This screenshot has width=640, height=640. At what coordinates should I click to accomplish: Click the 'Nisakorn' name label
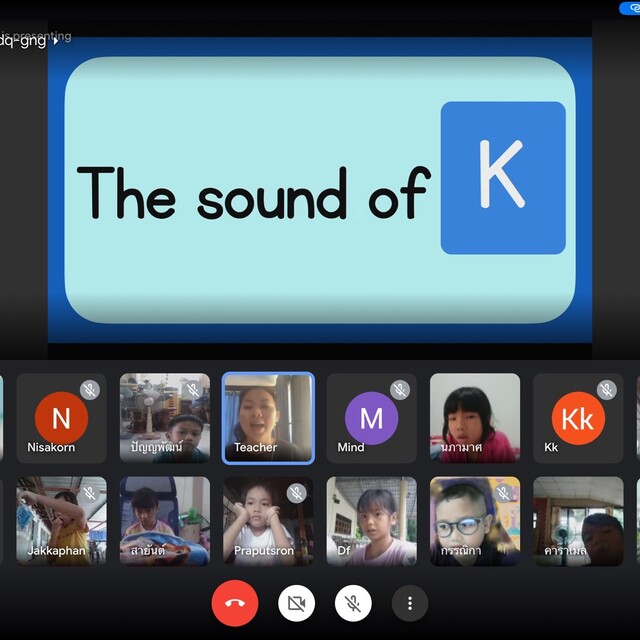[x=51, y=447]
